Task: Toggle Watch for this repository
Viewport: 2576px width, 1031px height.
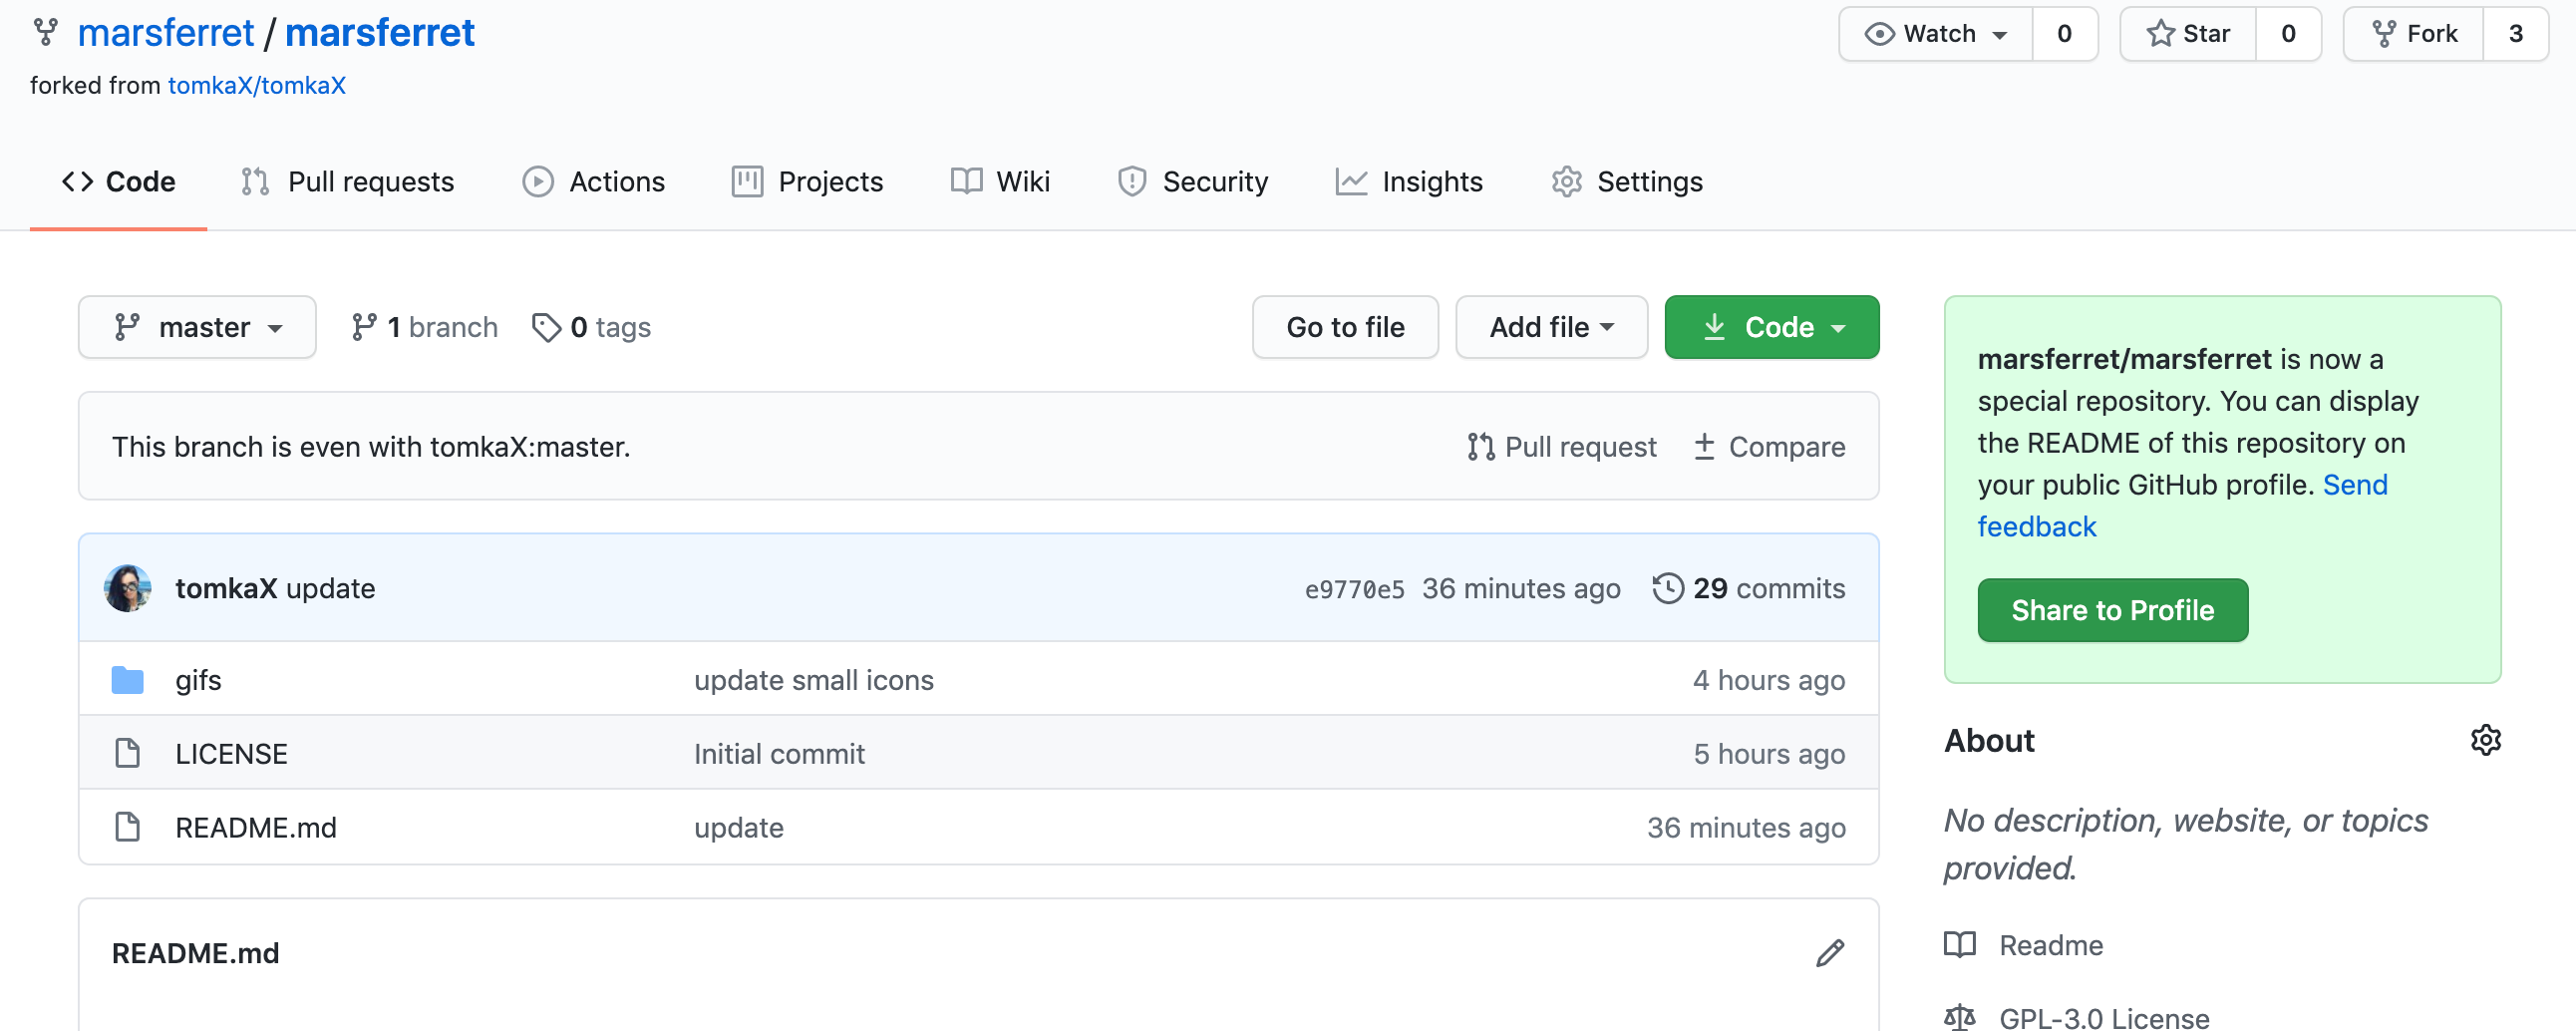Action: point(1936,34)
